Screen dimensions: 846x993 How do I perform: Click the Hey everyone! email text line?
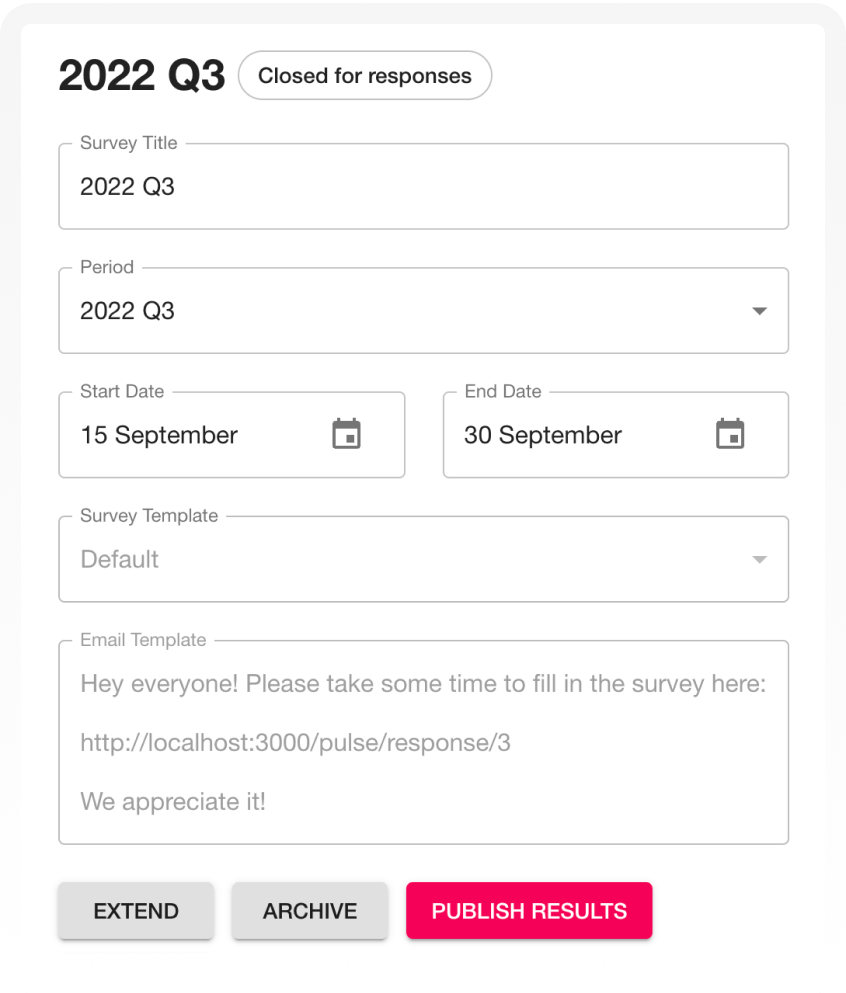pos(423,684)
